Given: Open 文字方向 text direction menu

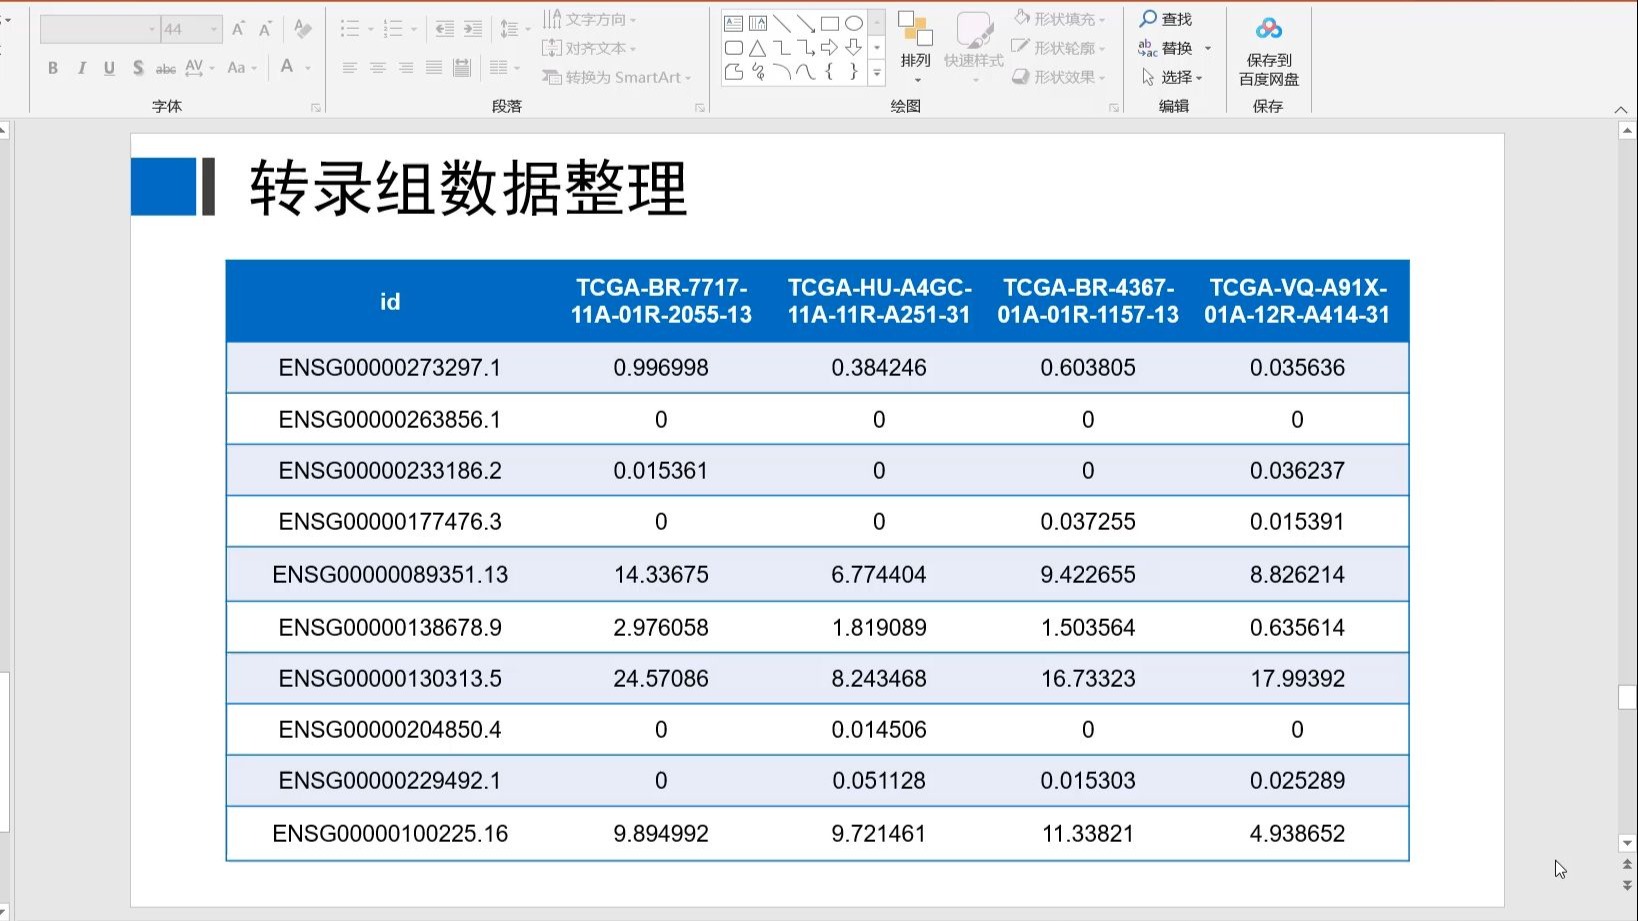Looking at the screenshot, I should pos(589,19).
